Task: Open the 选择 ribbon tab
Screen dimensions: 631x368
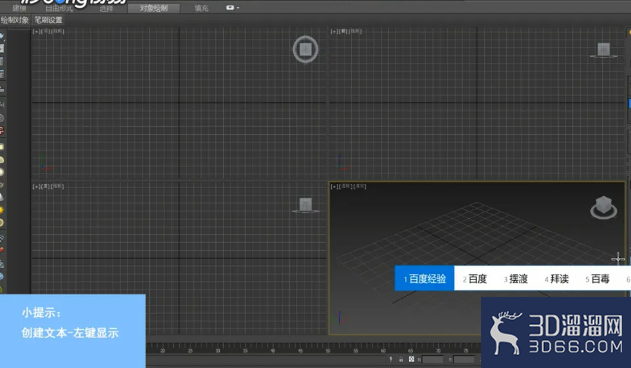Action: click(x=106, y=8)
